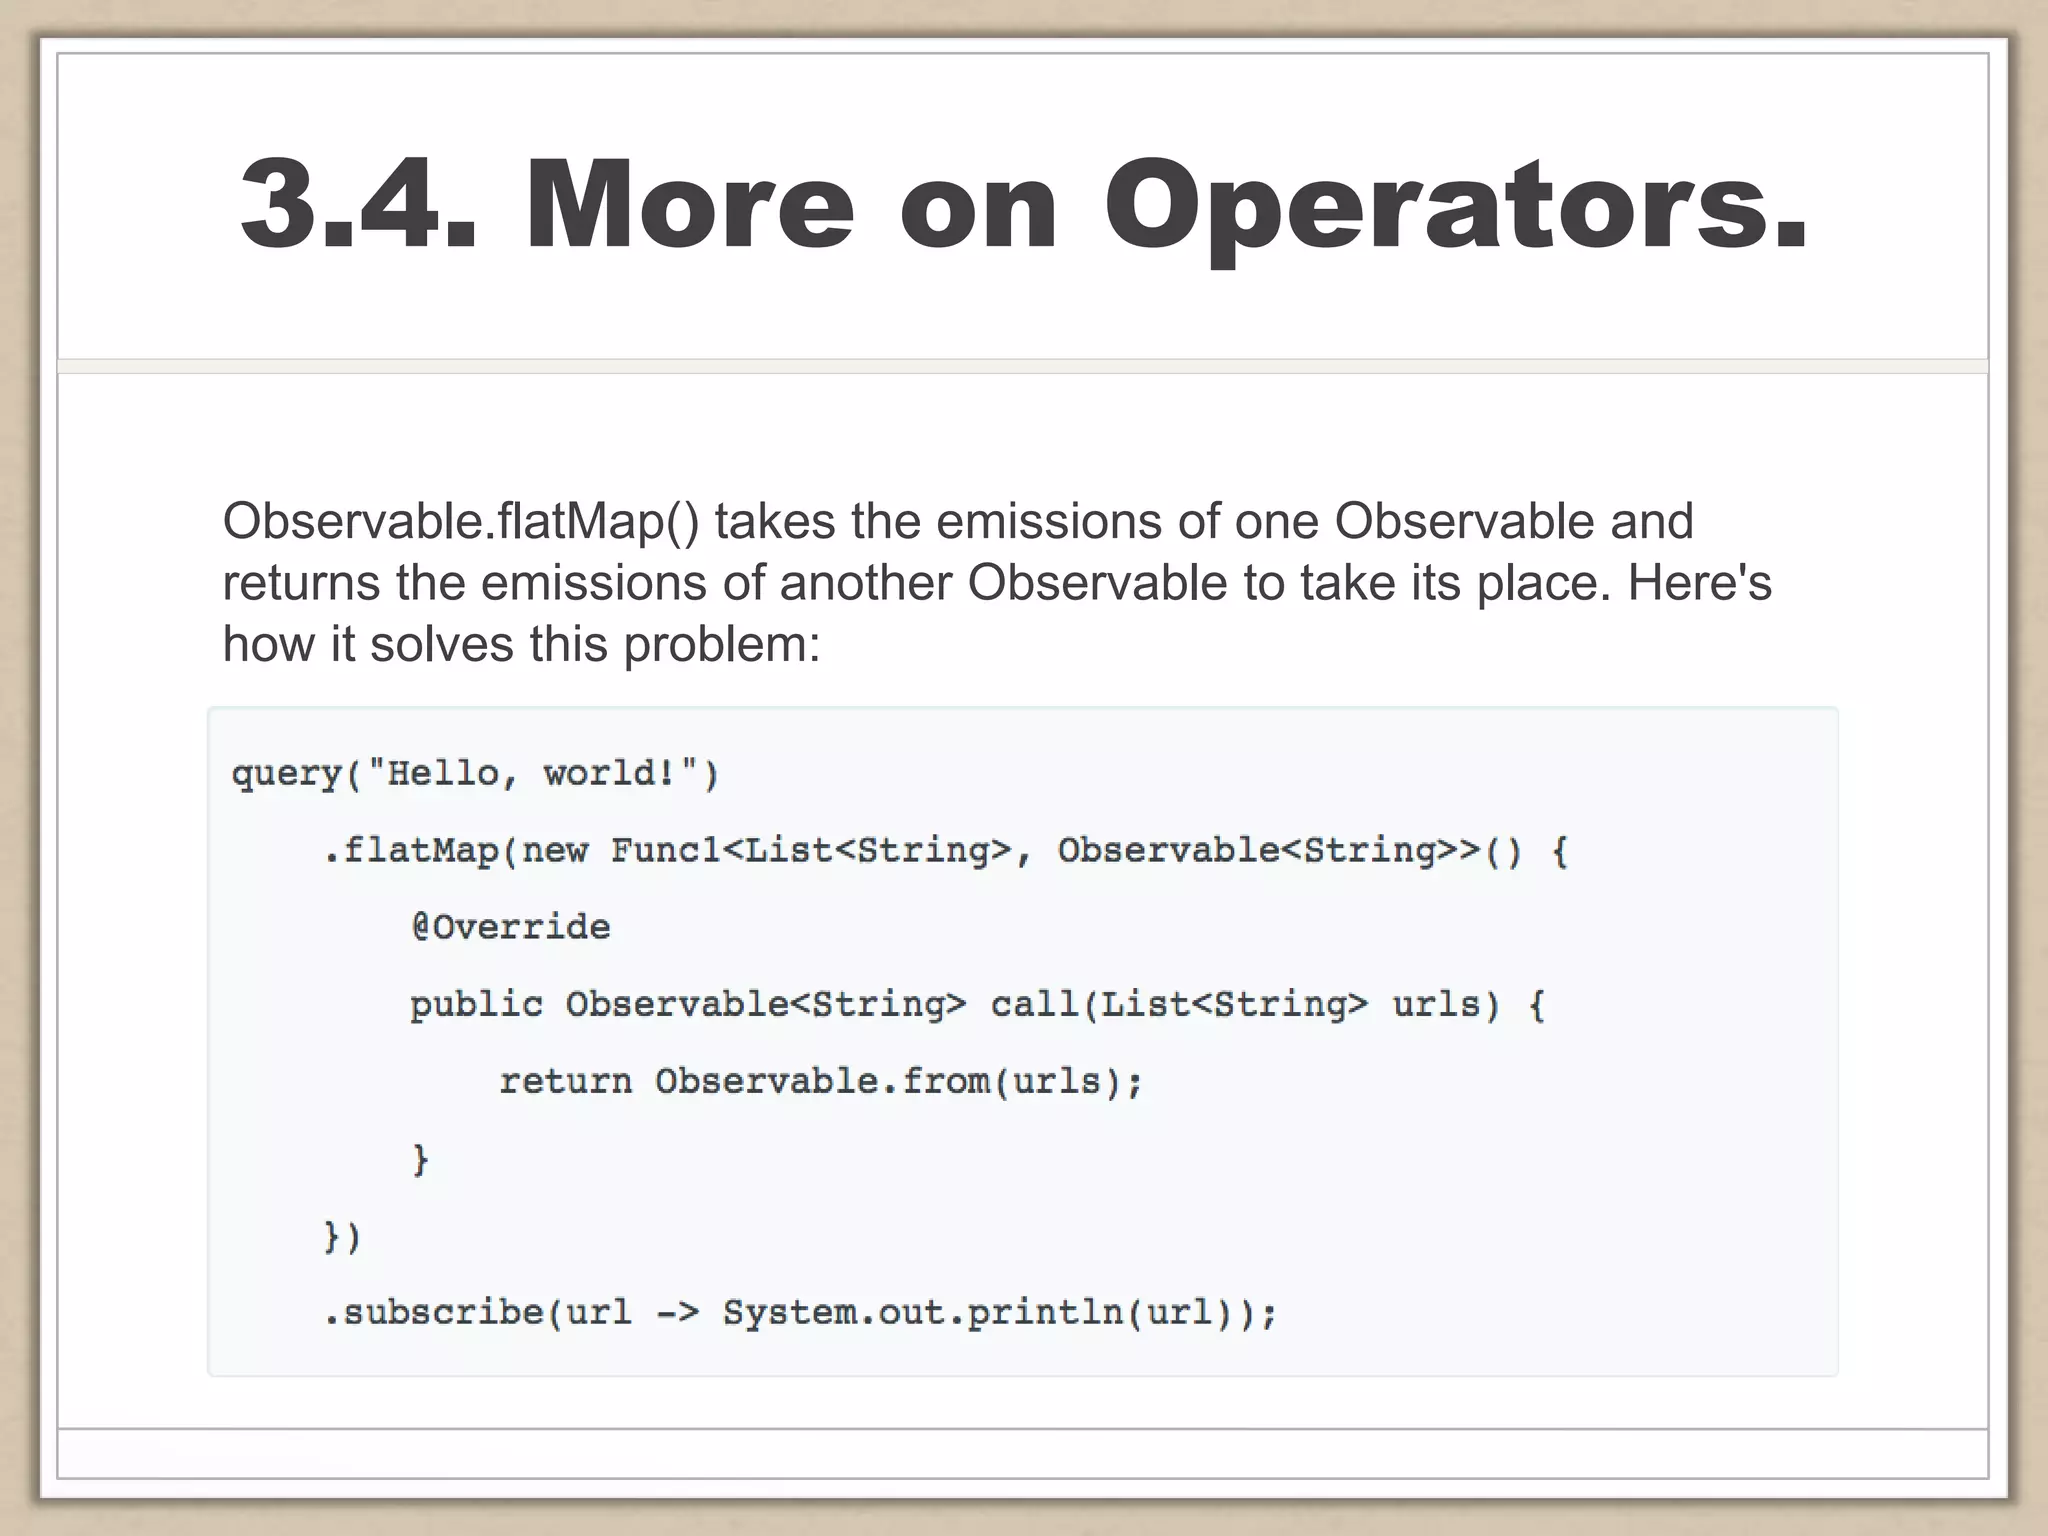Screen dimensions: 2048x1536
Task: Click "Observable<String>>()" in the flatMap line
Action: coord(1289,851)
